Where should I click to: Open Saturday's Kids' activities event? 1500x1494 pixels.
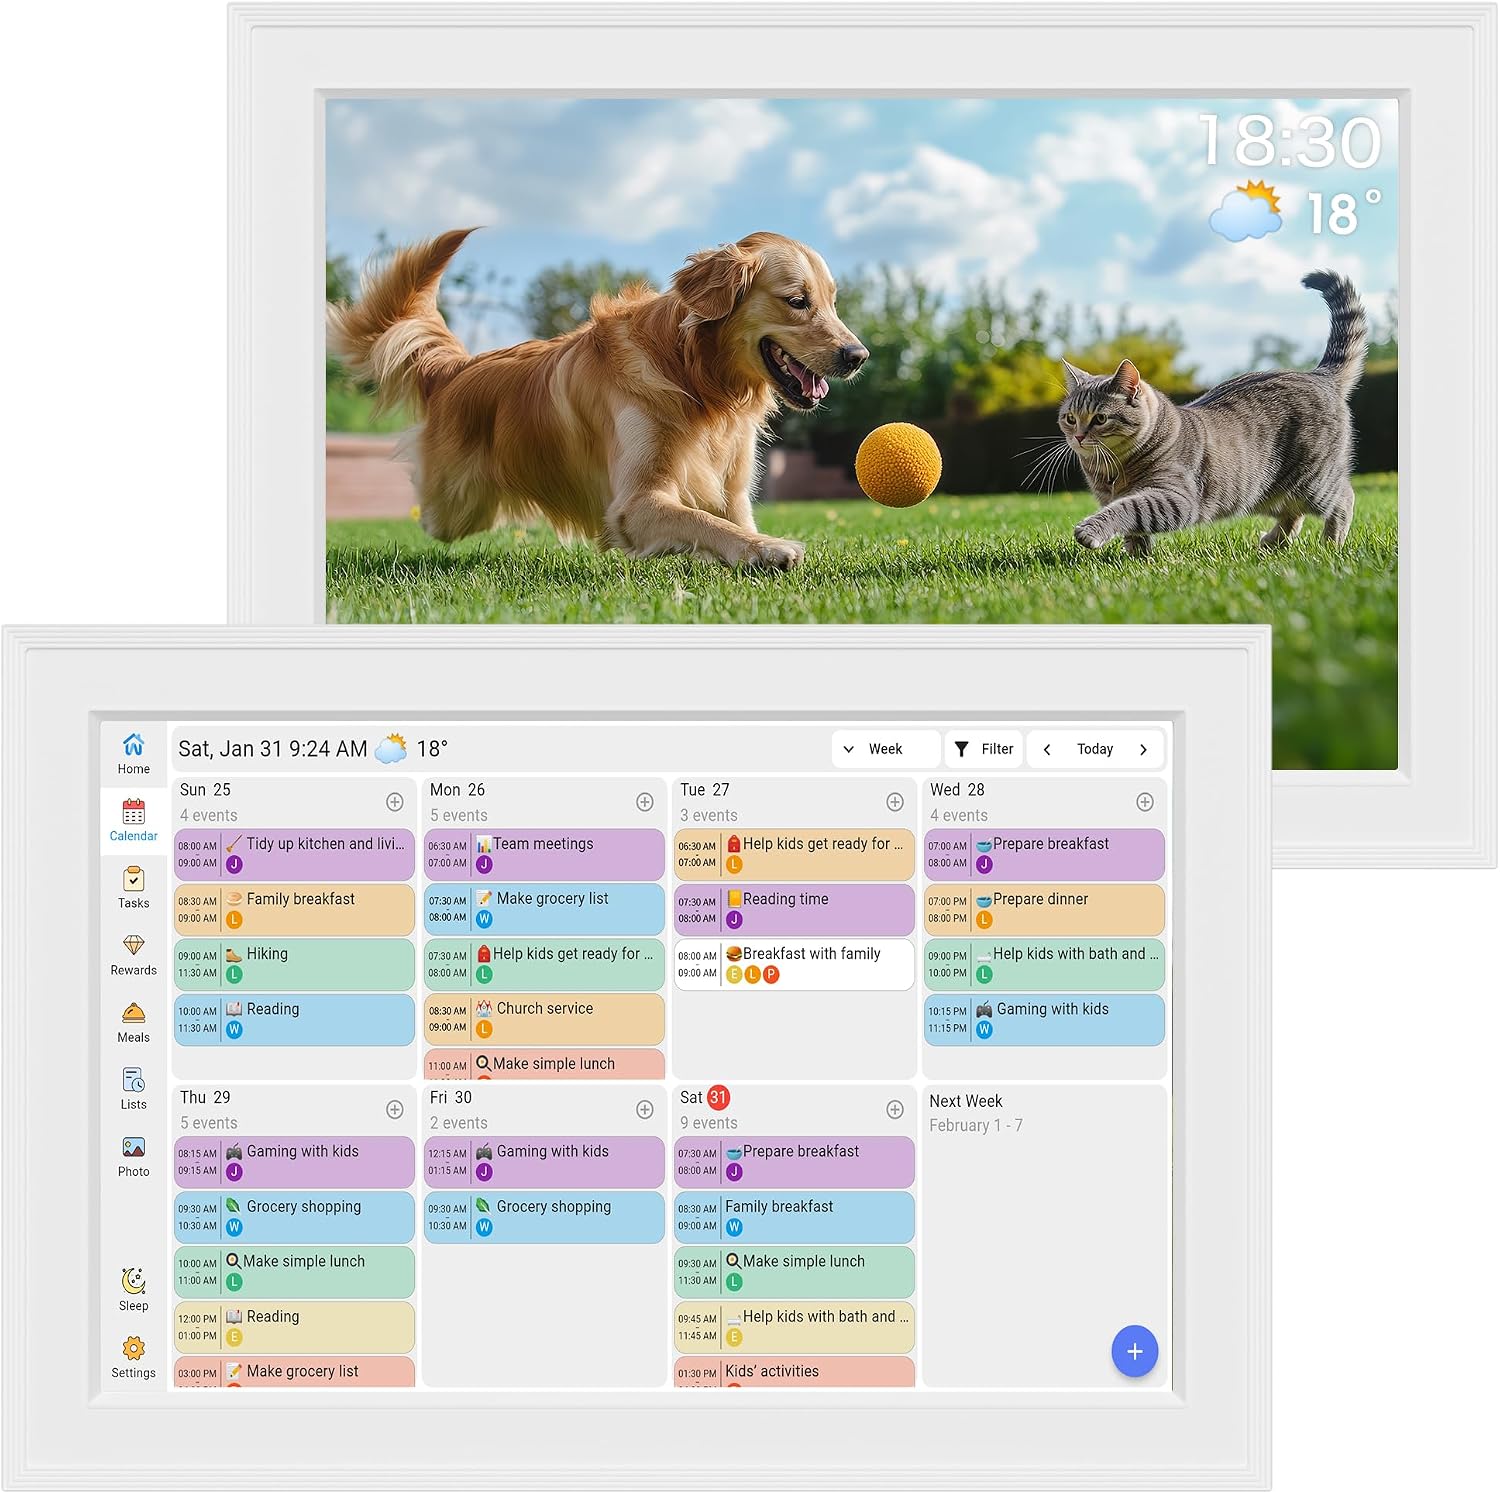pyautogui.click(x=794, y=1371)
